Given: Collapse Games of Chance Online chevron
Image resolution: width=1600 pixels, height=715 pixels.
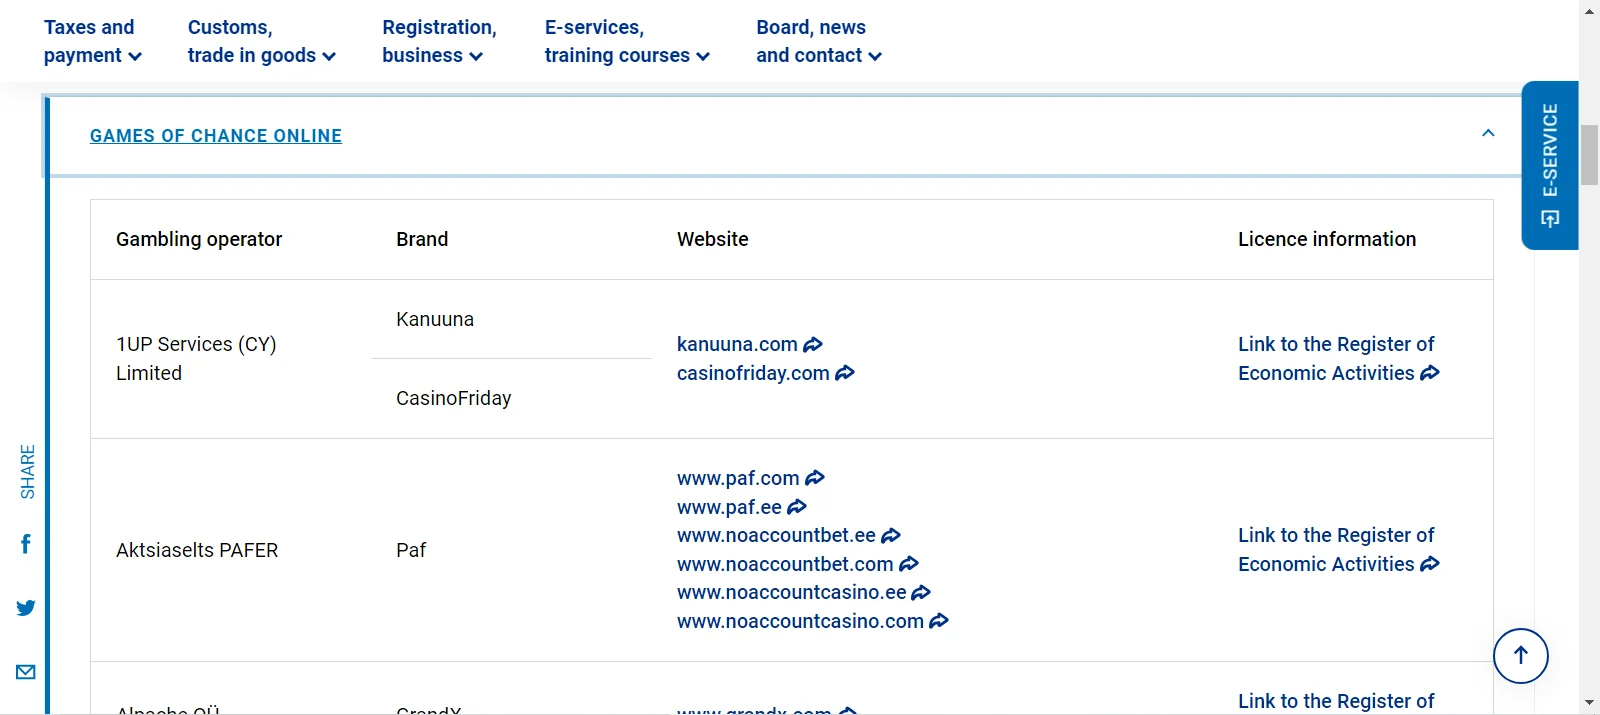Looking at the screenshot, I should coord(1488,133).
